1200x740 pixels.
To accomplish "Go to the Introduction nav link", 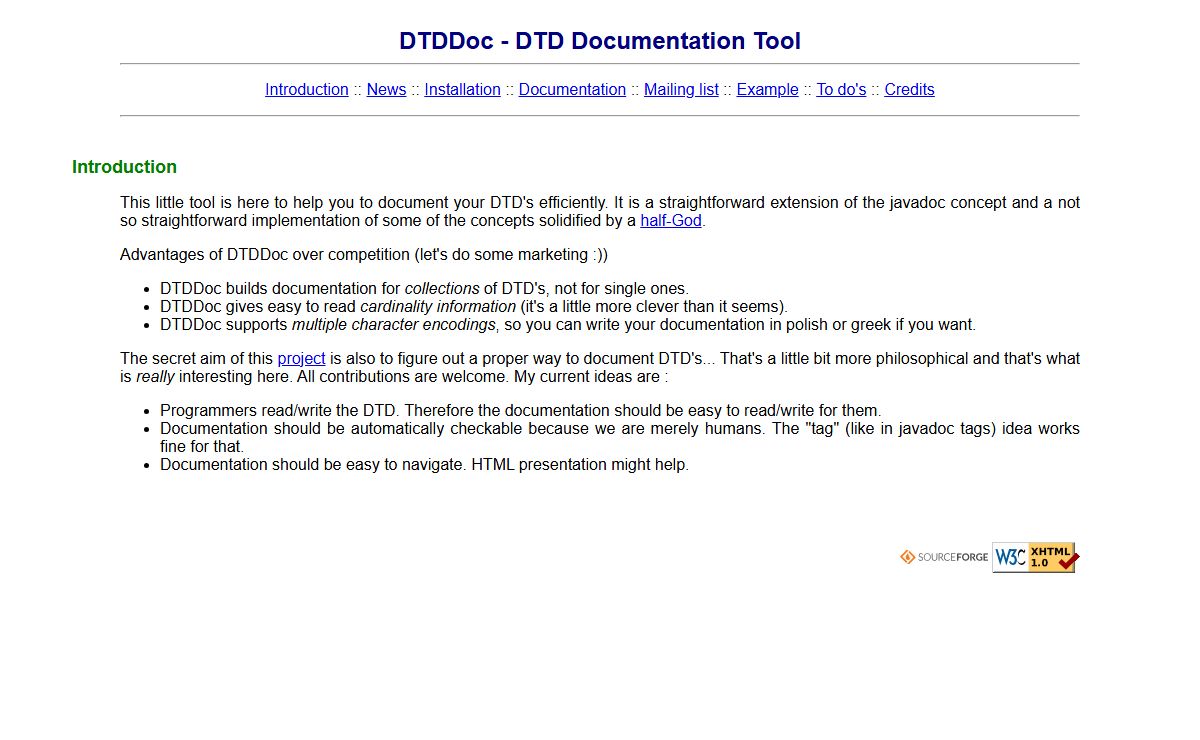I will (307, 90).
